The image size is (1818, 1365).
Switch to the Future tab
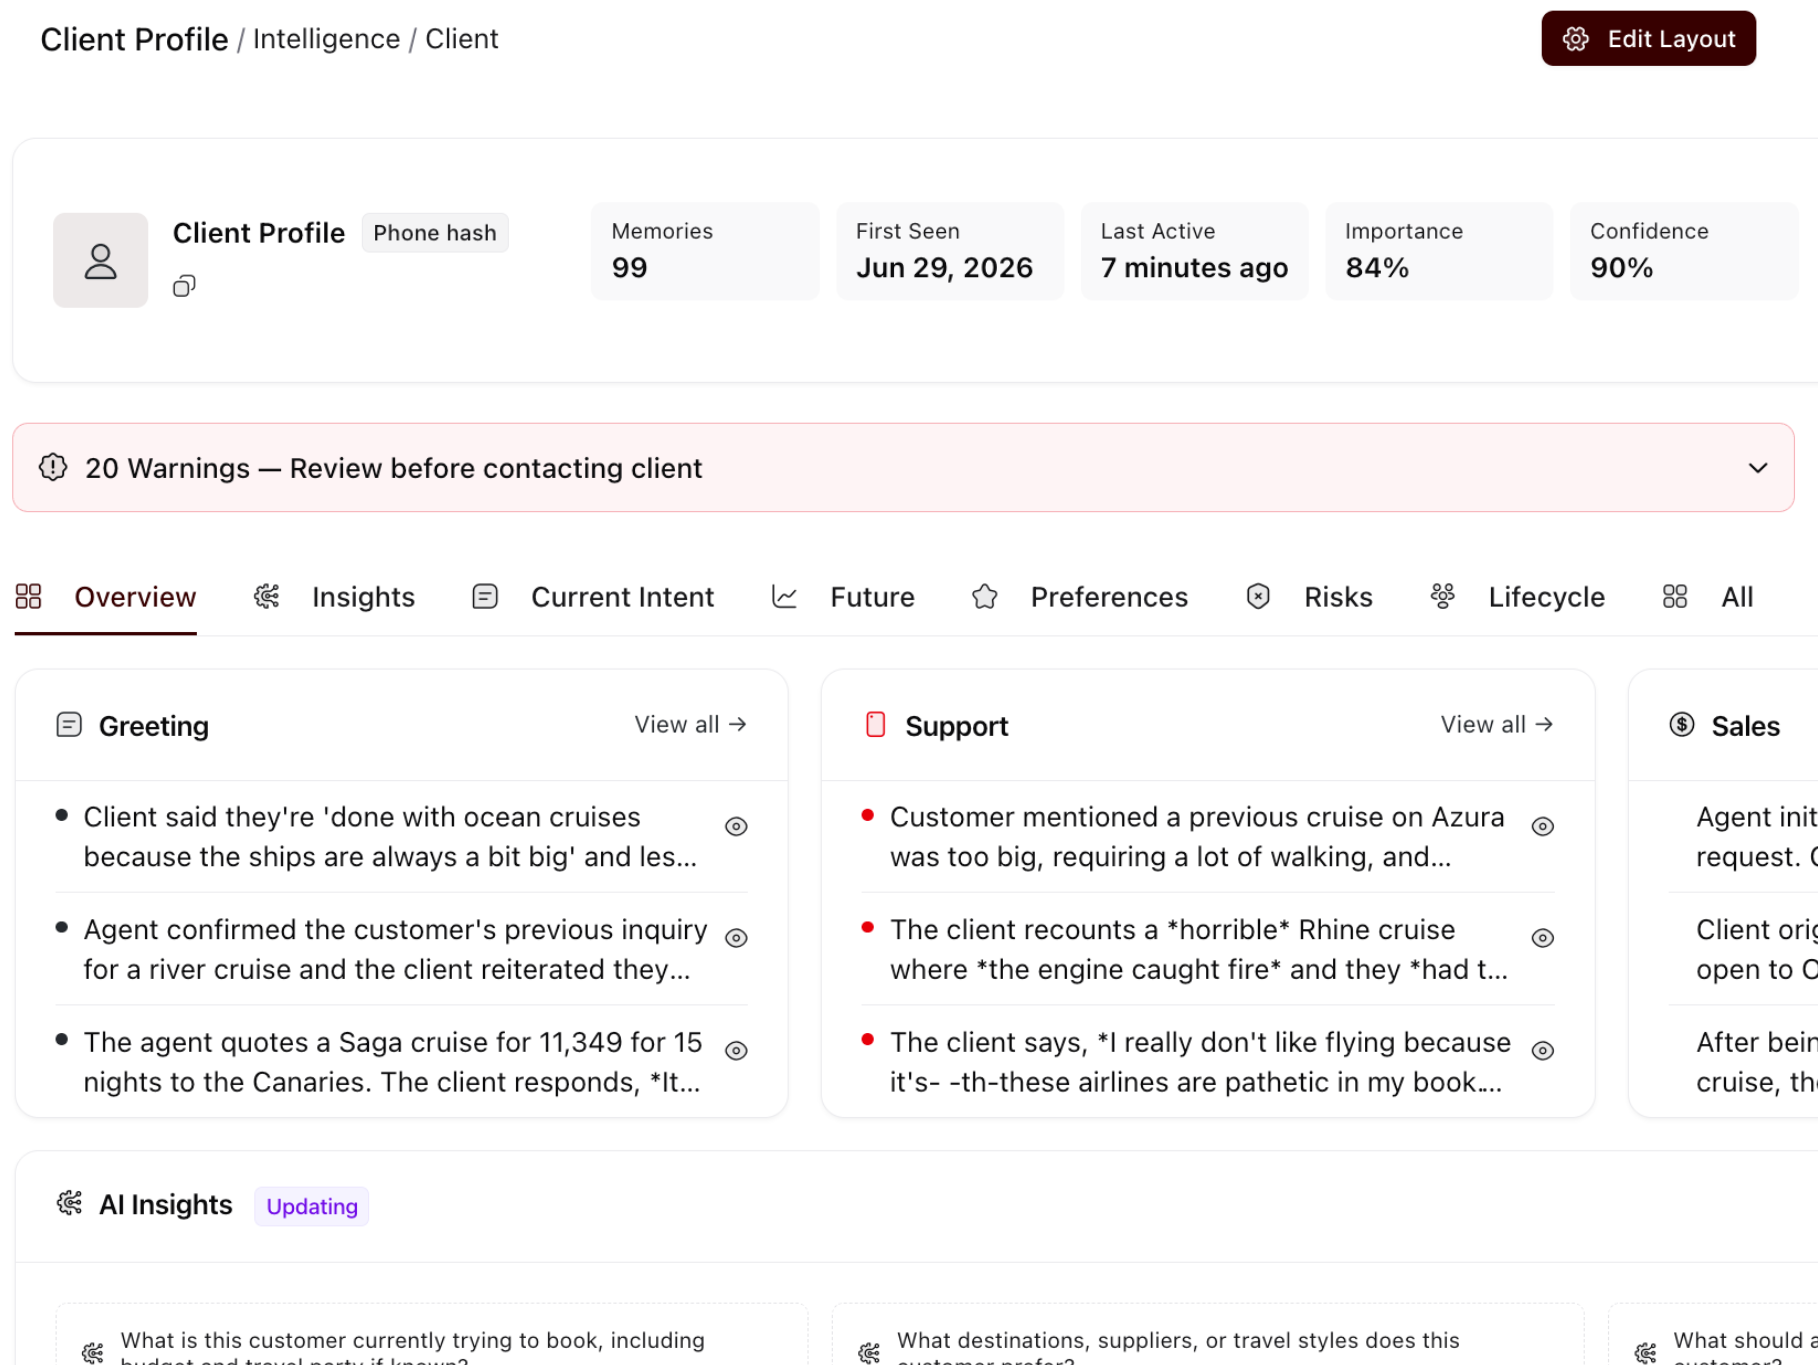843,597
